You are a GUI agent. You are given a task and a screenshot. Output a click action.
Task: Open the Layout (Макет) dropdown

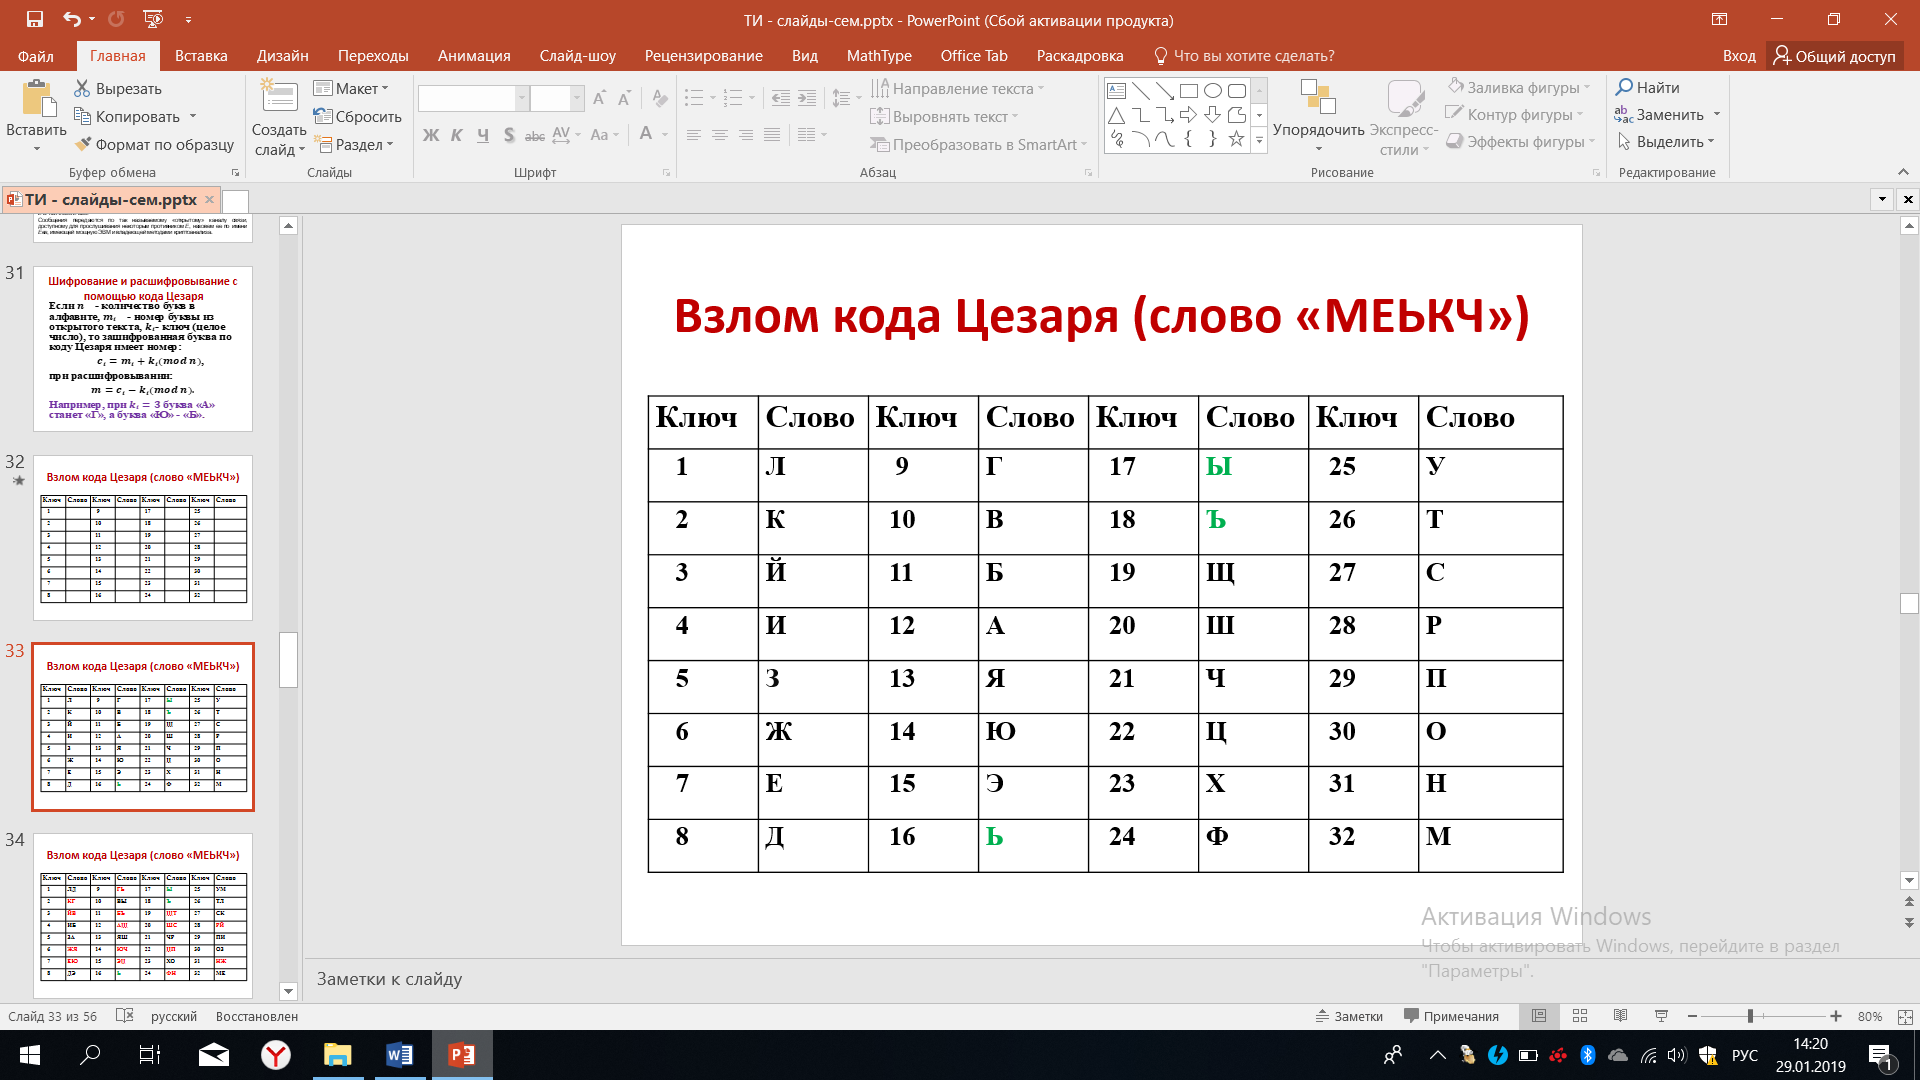point(351,89)
